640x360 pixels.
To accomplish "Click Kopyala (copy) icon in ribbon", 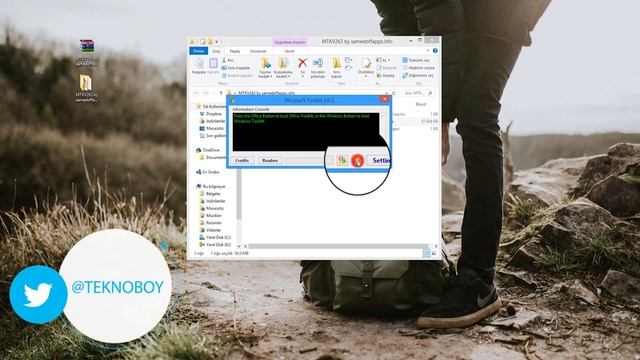I will 199,66.
